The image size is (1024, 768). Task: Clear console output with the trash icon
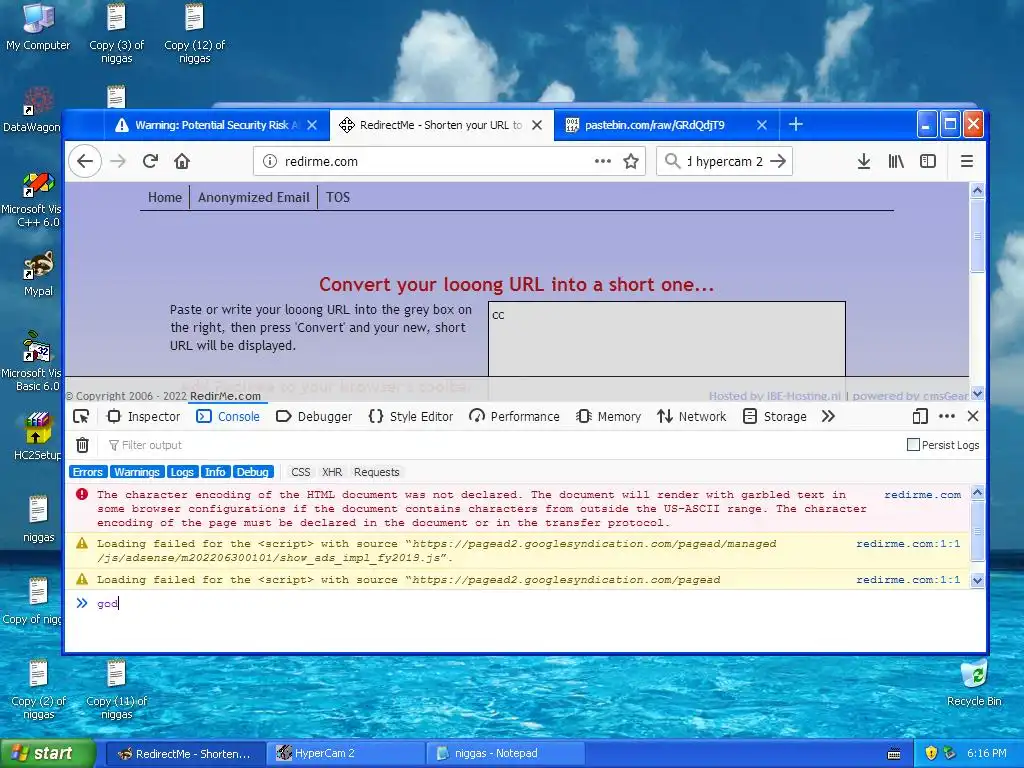point(82,445)
